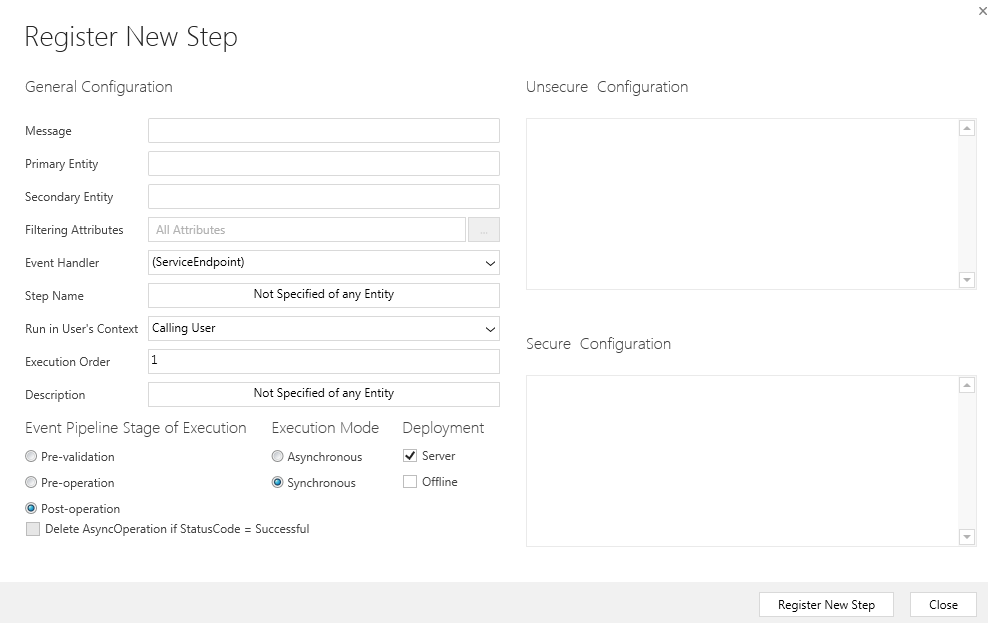Image resolution: width=988 pixels, height=623 pixels.
Task: Select Synchronous execution mode
Action: [x=278, y=483]
